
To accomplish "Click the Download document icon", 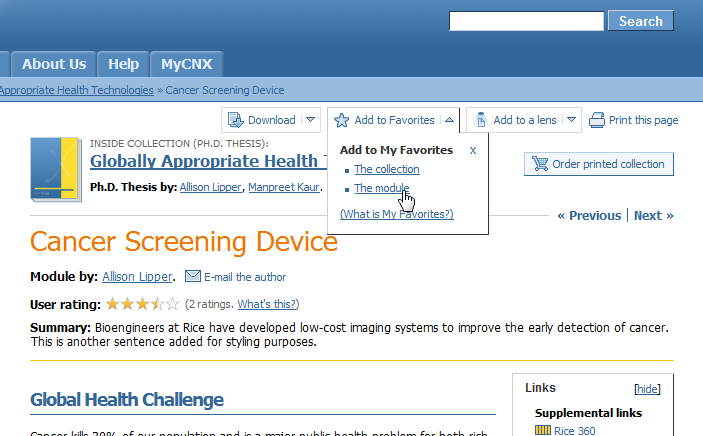I will 235,120.
